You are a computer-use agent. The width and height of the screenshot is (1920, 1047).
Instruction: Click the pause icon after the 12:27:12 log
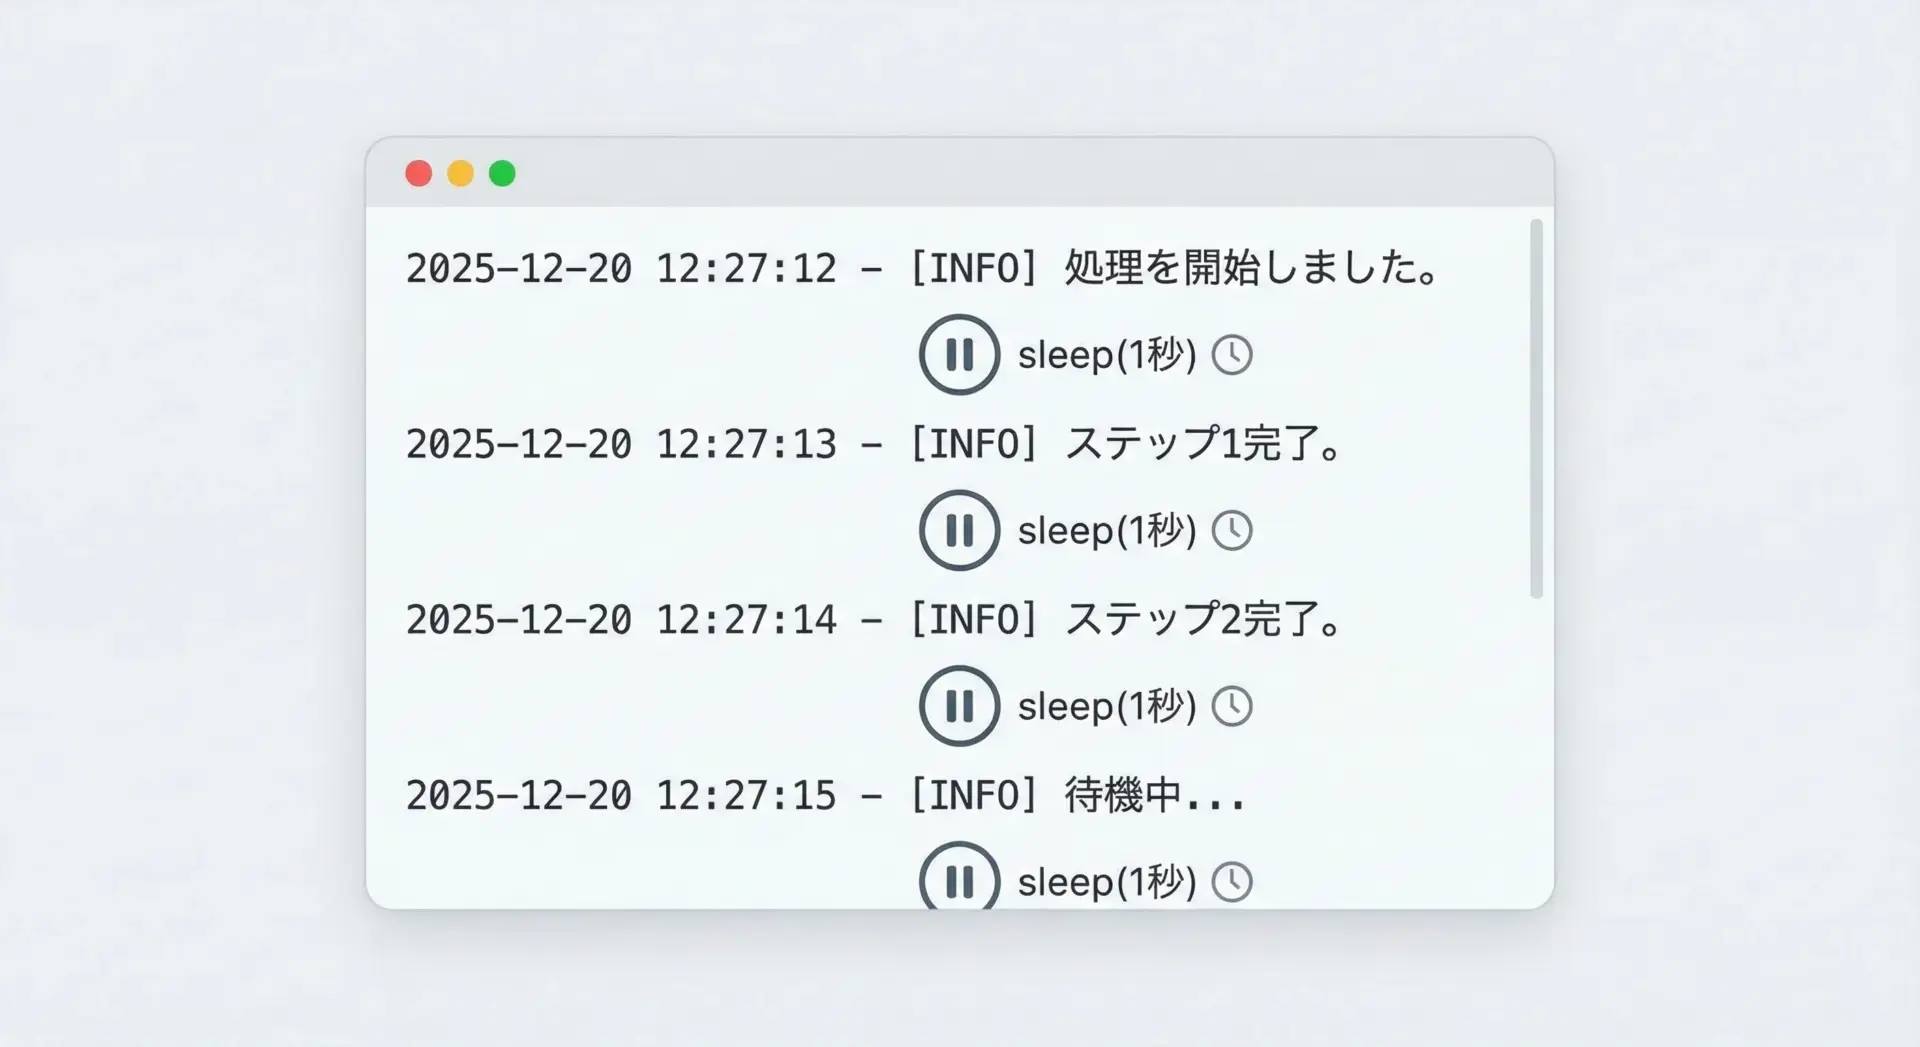coord(959,355)
